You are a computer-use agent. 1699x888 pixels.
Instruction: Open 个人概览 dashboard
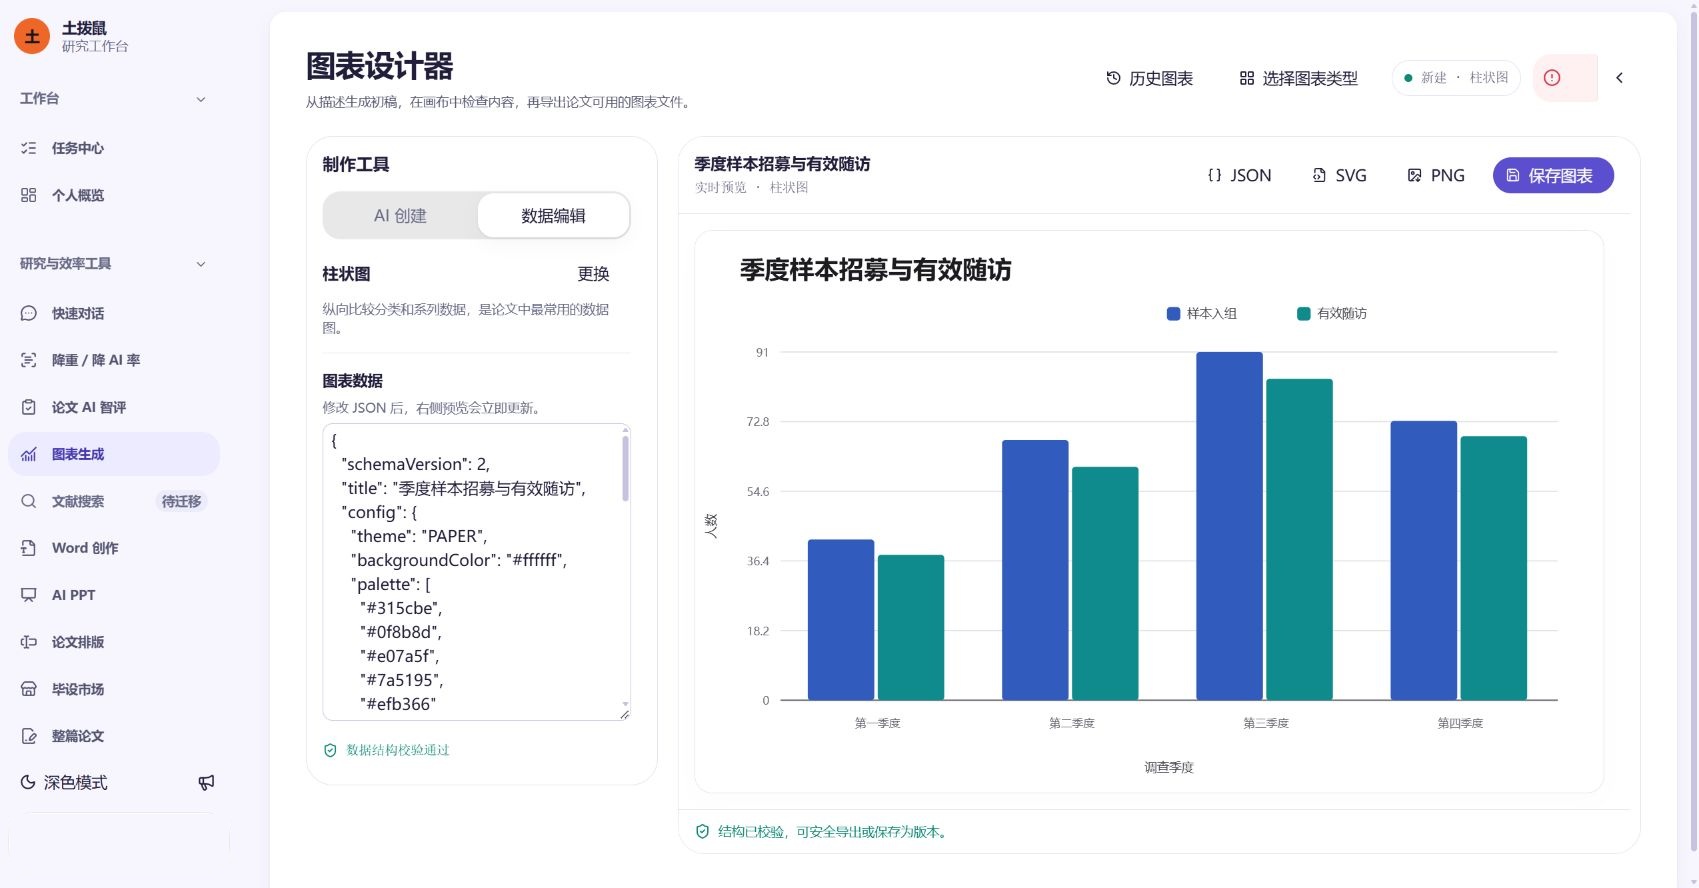pyautogui.click(x=113, y=195)
